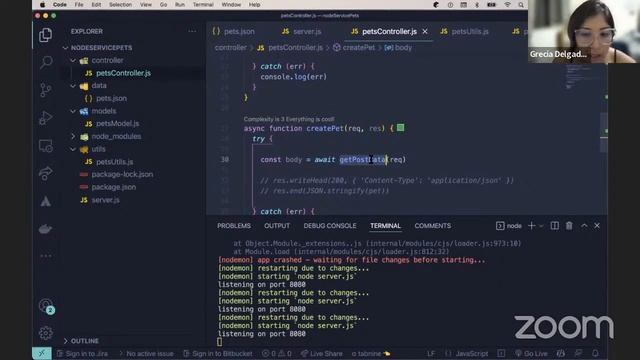The height and width of the screenshot is (360, 640).
Task: Click Sign in to Bitbucket status item
Action: point(218,353)
